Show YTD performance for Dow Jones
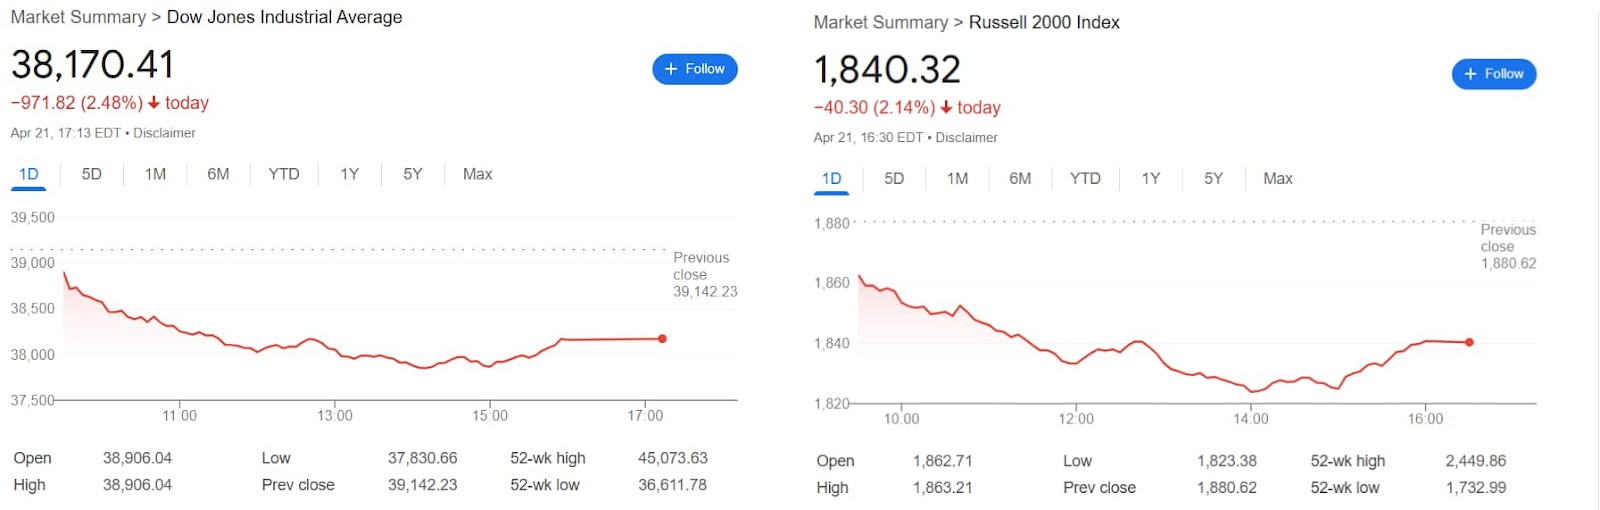The width and height of the screenshot is (1600, 510). point(284,174)
